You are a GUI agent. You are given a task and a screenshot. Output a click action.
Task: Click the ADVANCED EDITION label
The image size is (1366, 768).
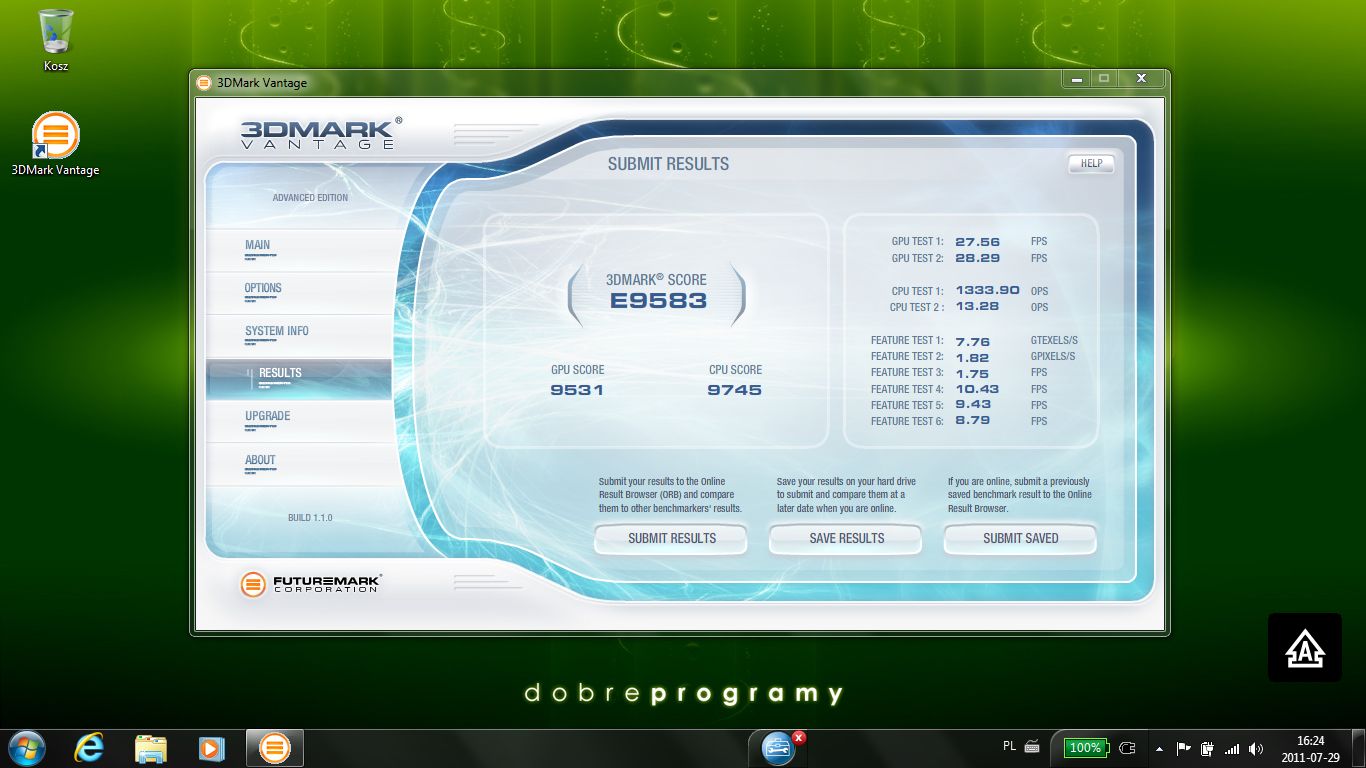[310, 198]
